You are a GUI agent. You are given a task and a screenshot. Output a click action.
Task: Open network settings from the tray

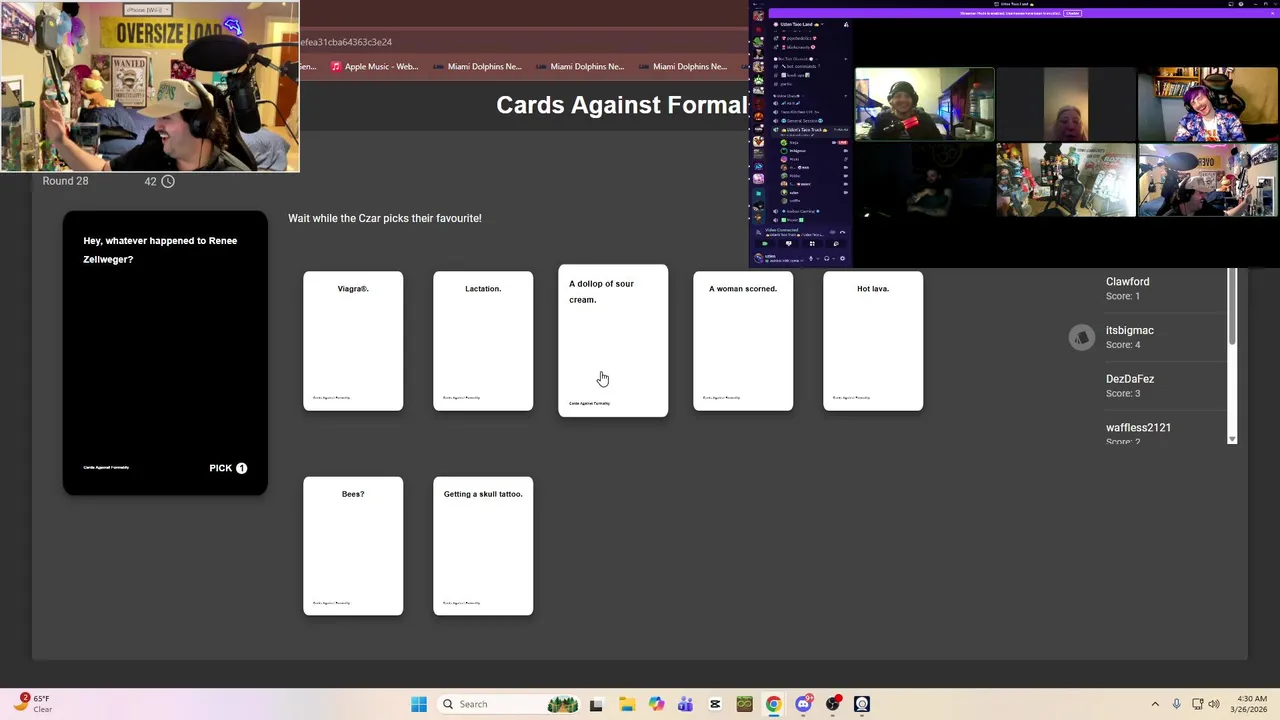click(1196, 704)
